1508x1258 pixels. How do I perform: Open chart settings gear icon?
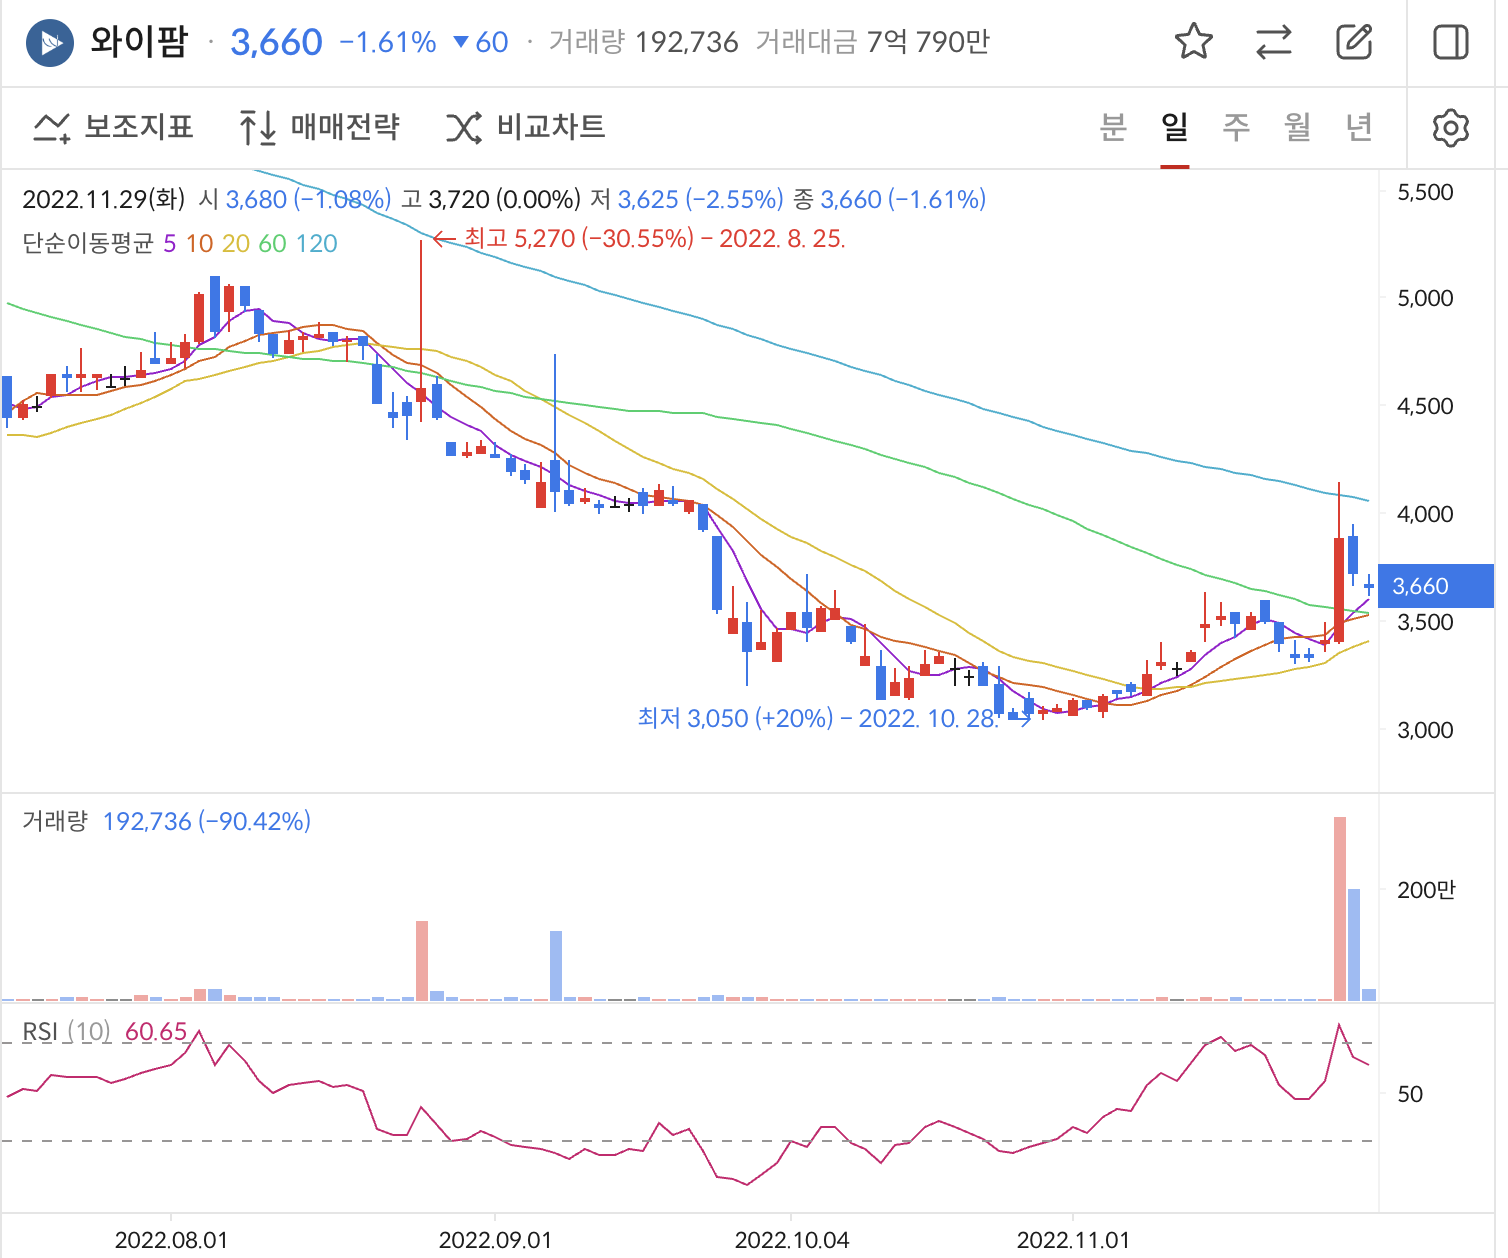pos(1450,127)
